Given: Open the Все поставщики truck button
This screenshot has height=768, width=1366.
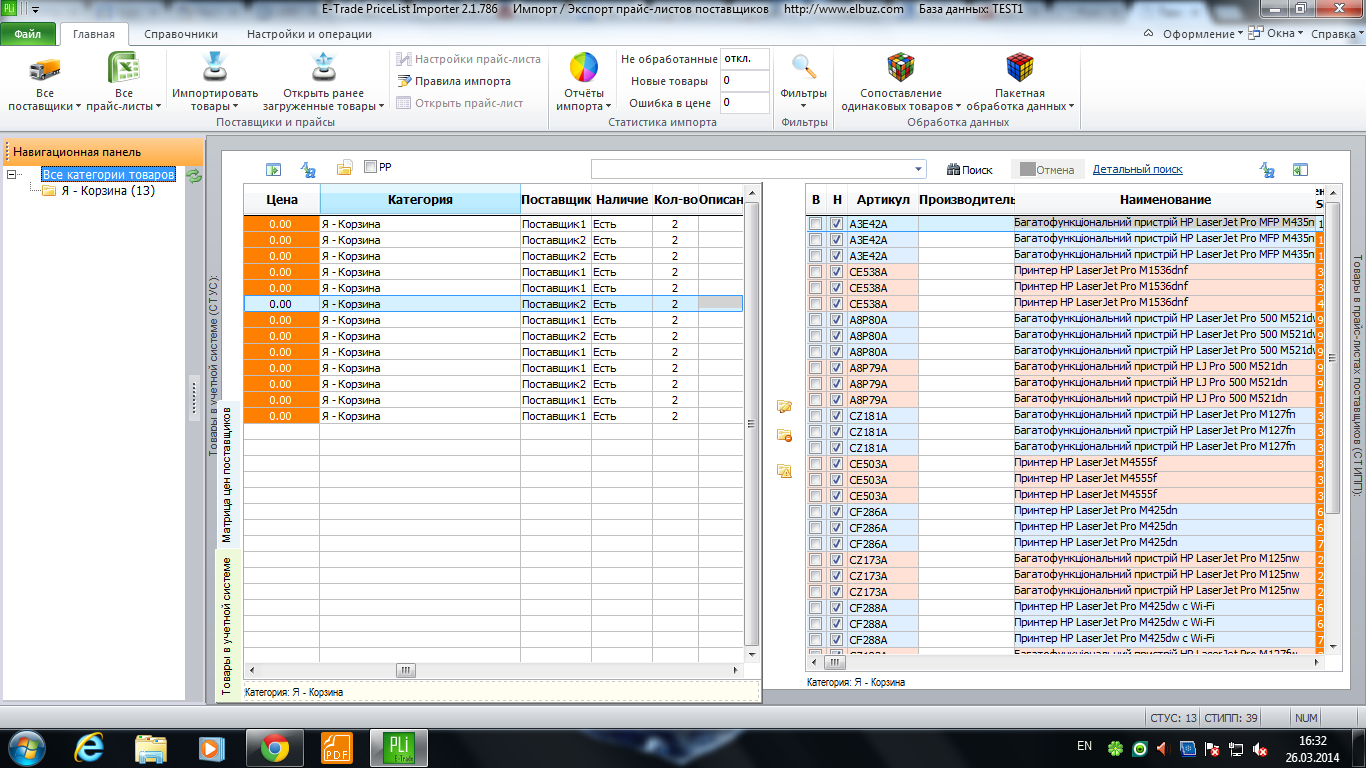Looking at the screenshot, I should coord(45,83).
